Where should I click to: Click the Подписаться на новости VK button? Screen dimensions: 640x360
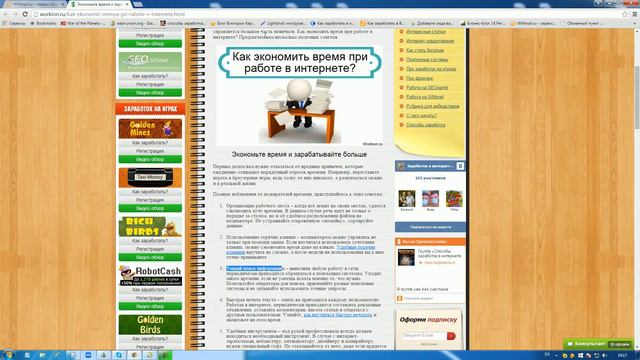coord(430,227)
